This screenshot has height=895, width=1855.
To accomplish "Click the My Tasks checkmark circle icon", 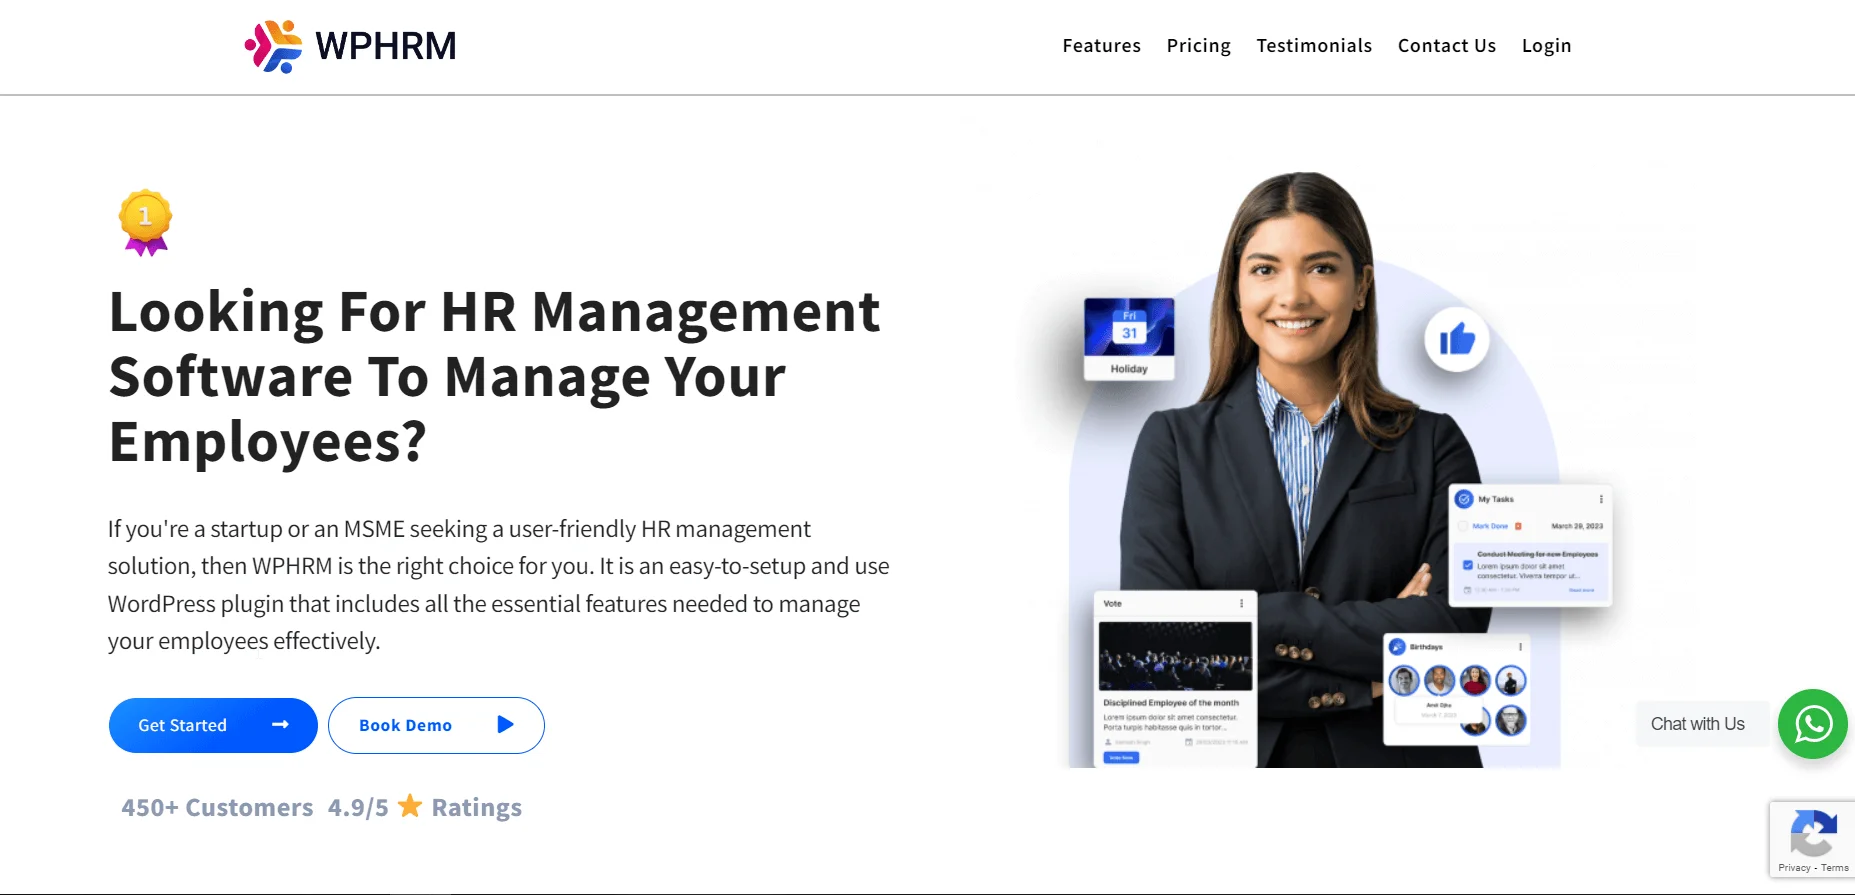I will click(1464, 499).
